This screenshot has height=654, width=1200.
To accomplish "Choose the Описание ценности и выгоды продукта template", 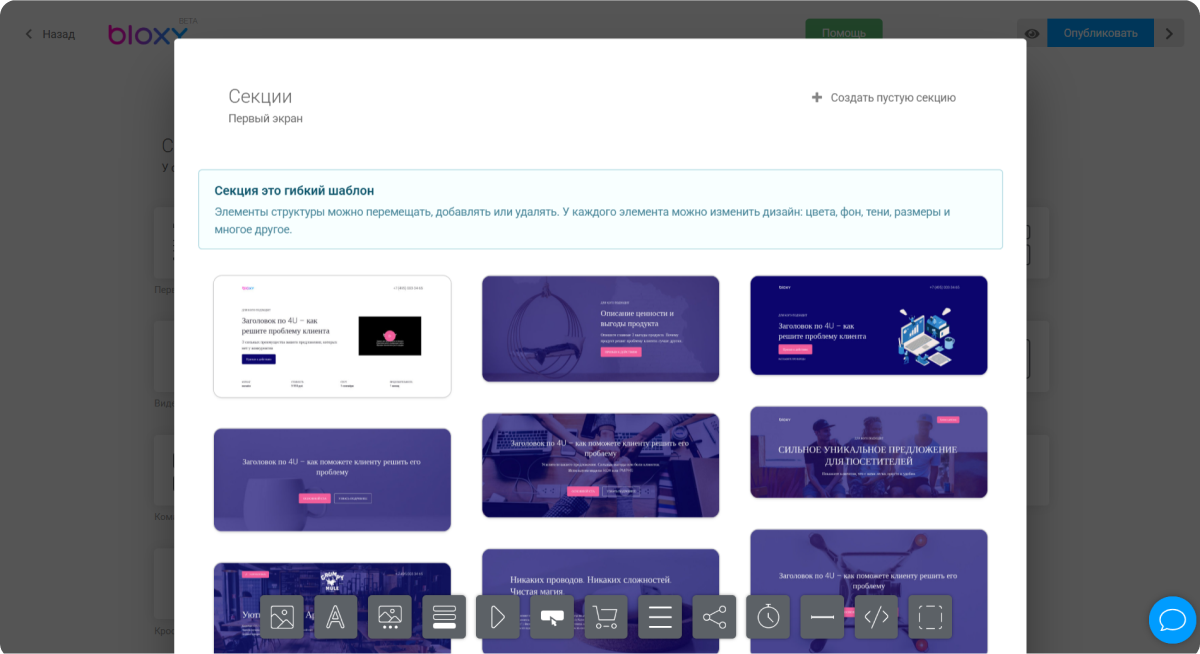I will [x=600, y=328].
